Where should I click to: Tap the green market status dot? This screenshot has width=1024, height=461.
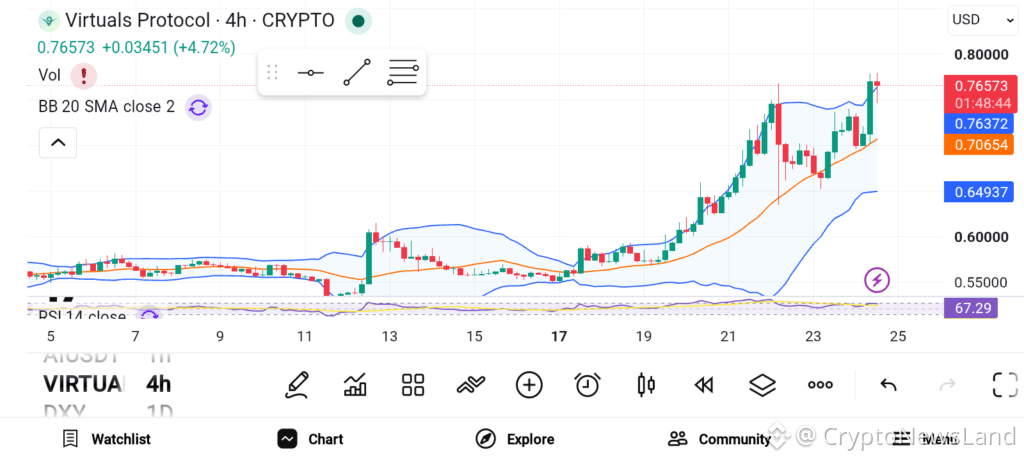click(358, 21)
